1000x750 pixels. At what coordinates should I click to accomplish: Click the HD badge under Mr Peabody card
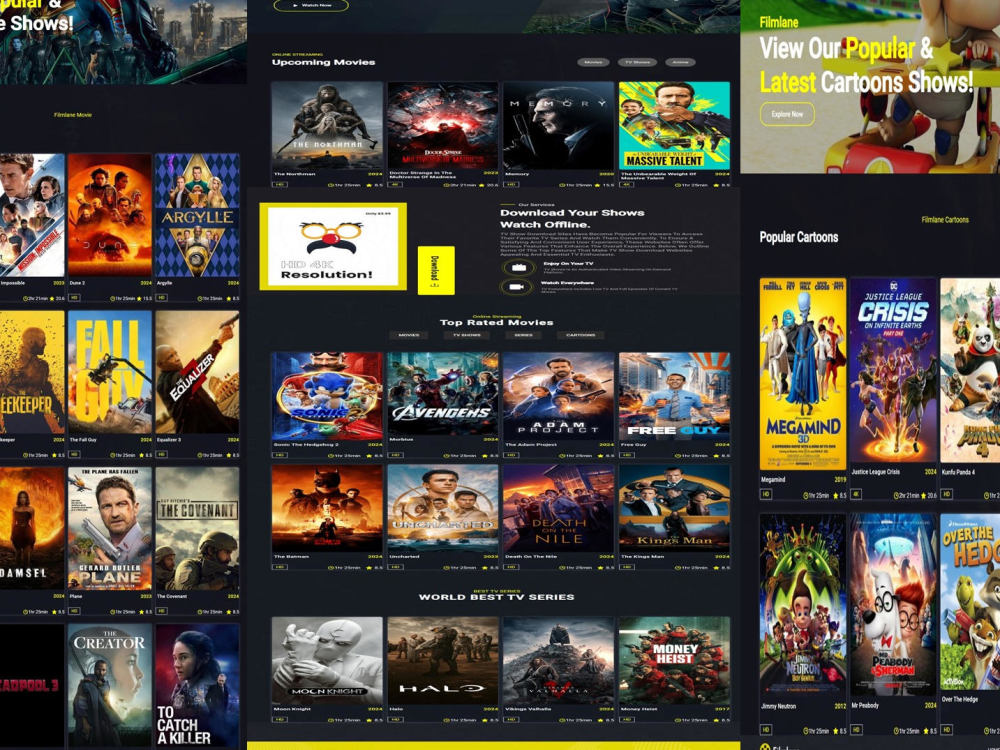pyautogui.click(x=856, y=729)
